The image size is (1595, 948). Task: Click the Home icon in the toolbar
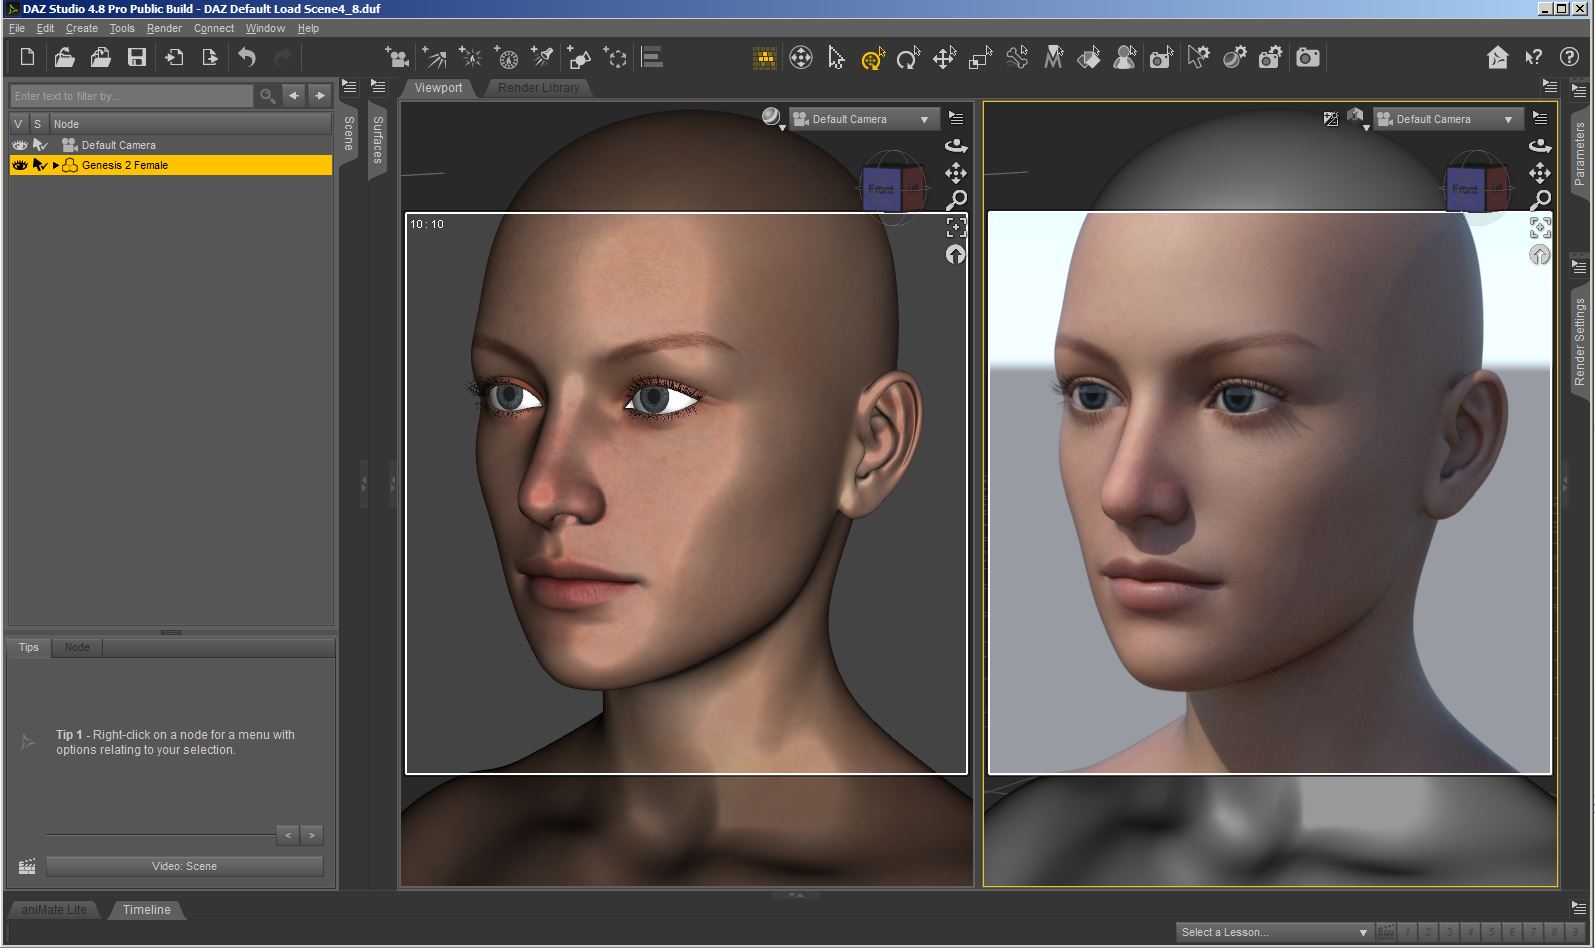1497,58
